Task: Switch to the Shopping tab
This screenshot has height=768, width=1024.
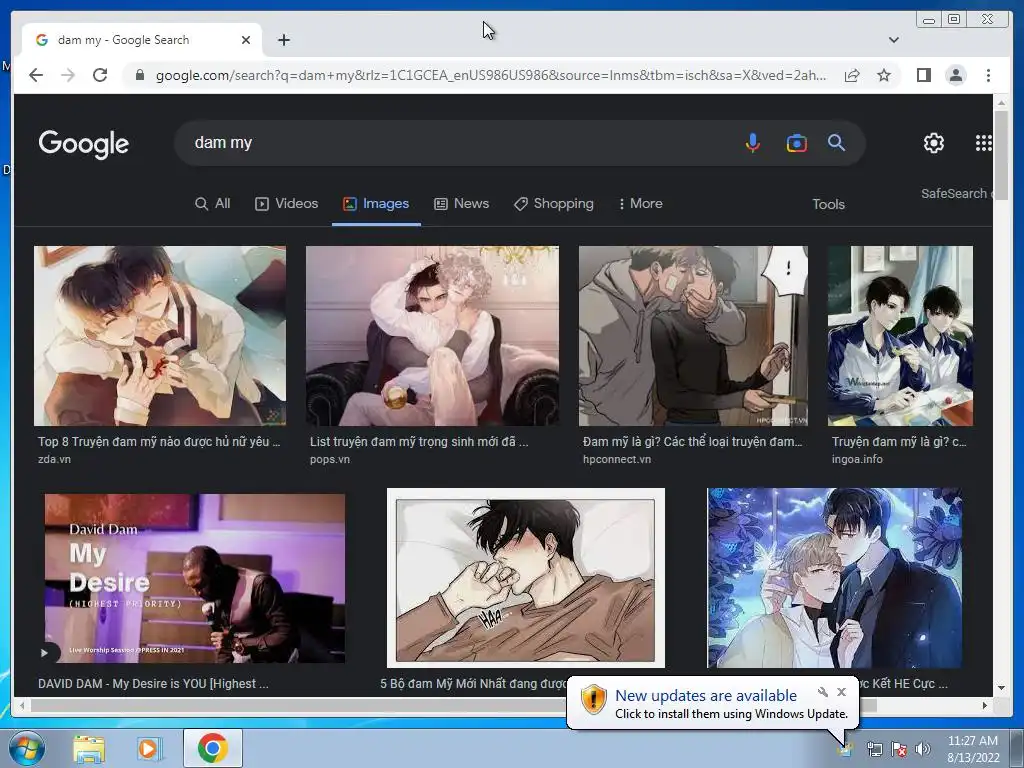Action: [554, 204]
